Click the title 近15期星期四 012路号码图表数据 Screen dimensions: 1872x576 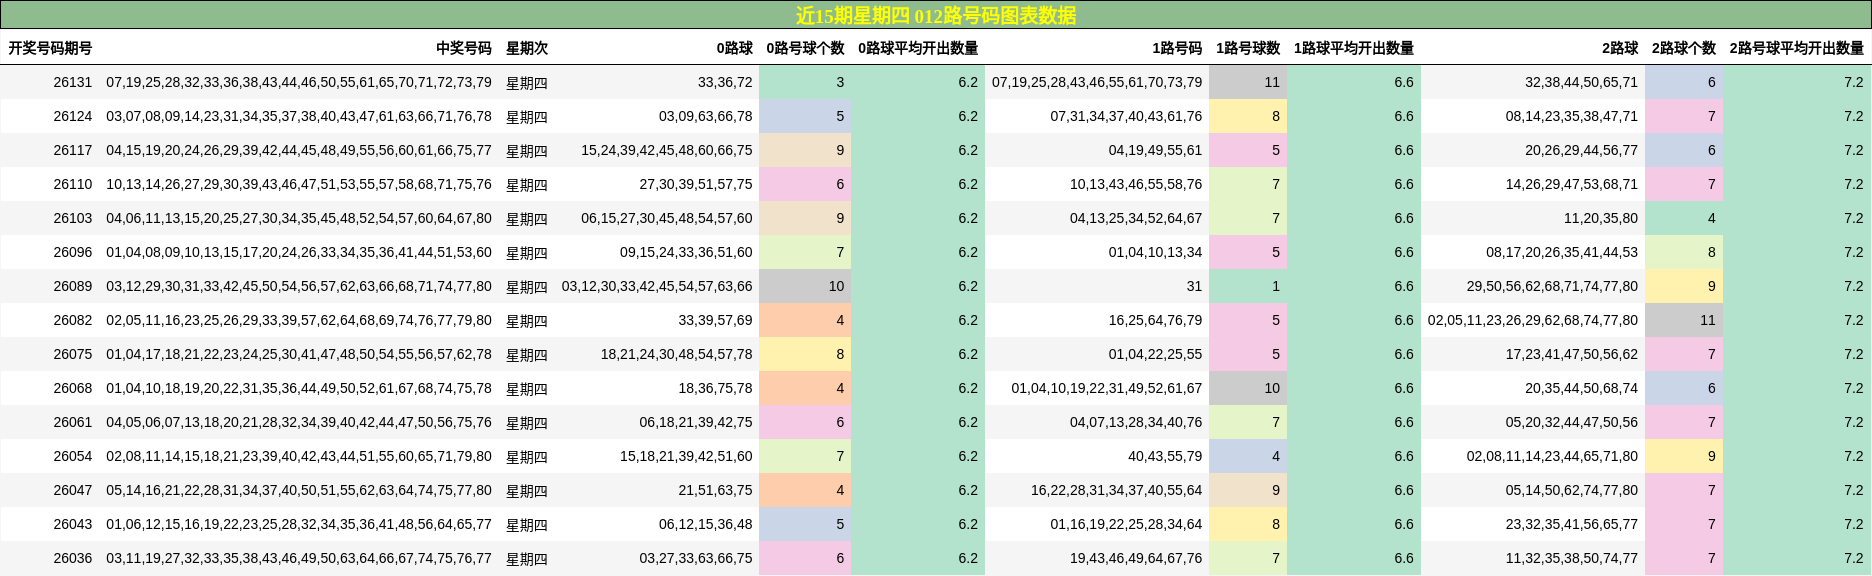(936, 15)
